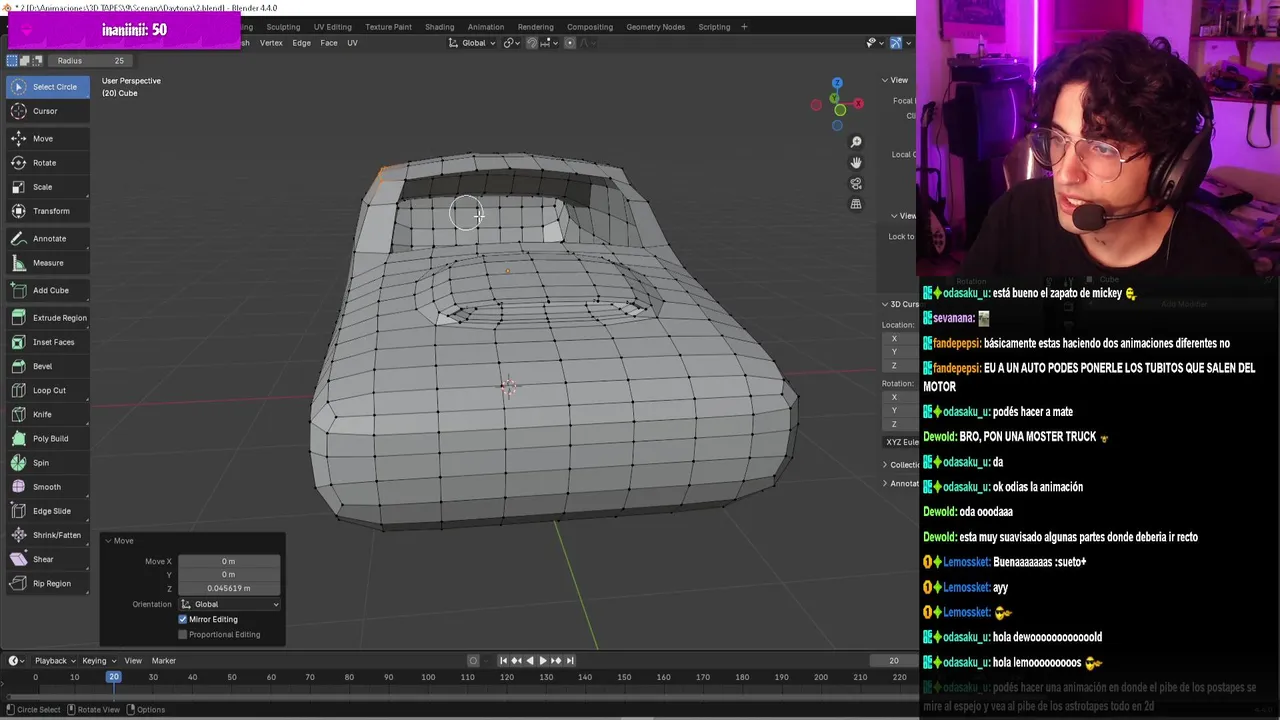This screenshot has width=1280, height=720.
Task: Open the Texture Paint workspace tab
Action: click(388, 27)
